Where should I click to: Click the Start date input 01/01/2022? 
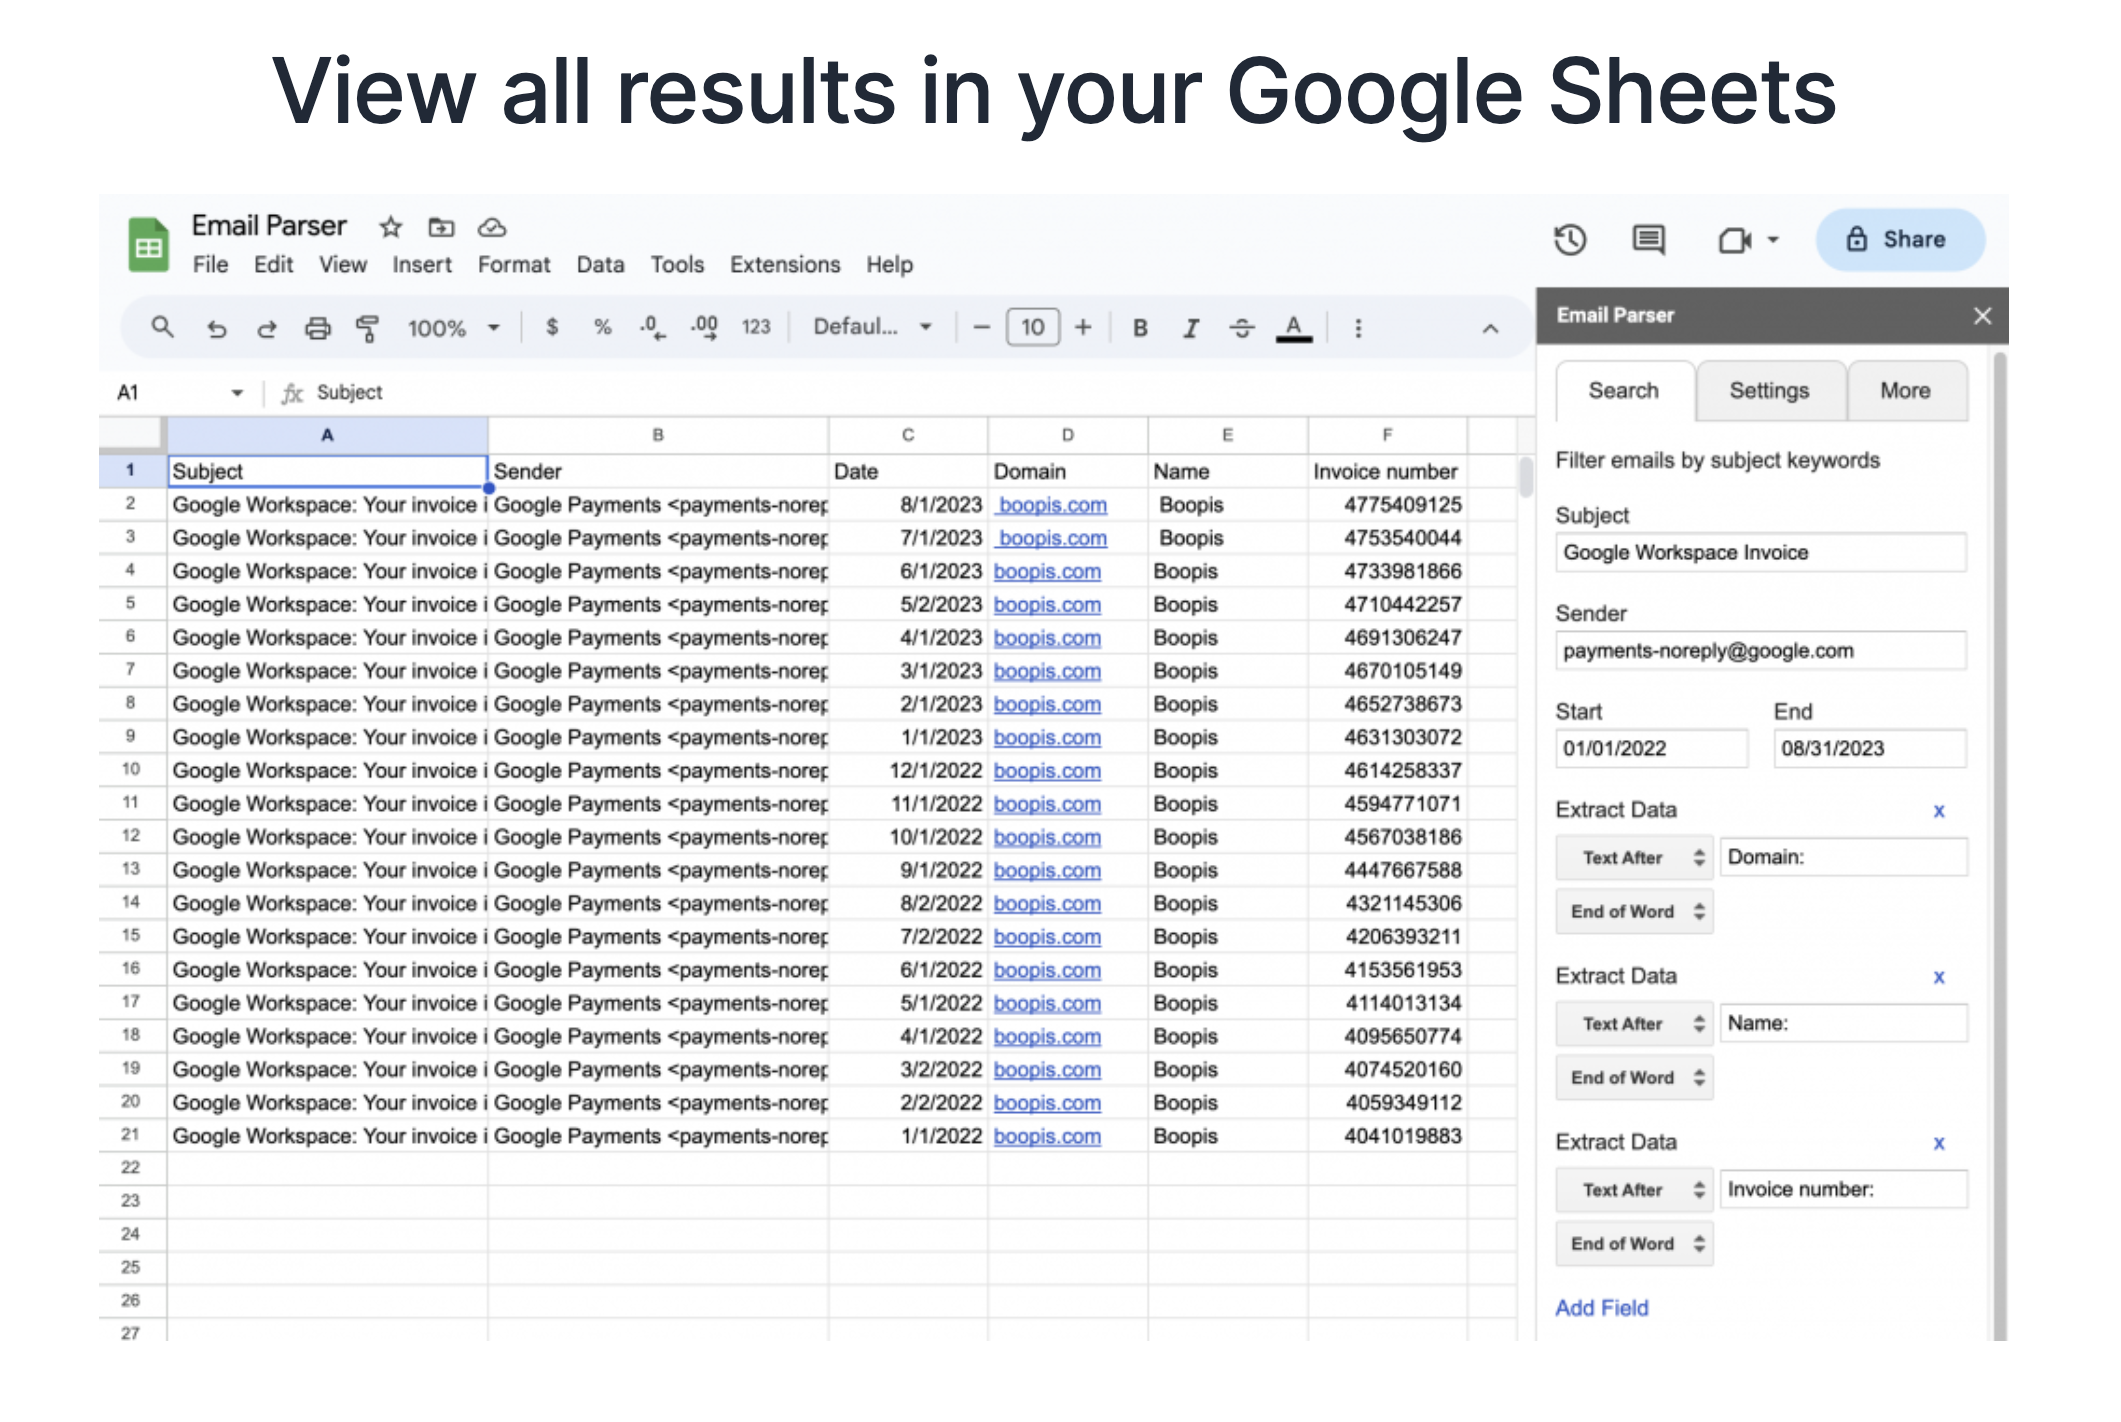(x=1652, y=749)
